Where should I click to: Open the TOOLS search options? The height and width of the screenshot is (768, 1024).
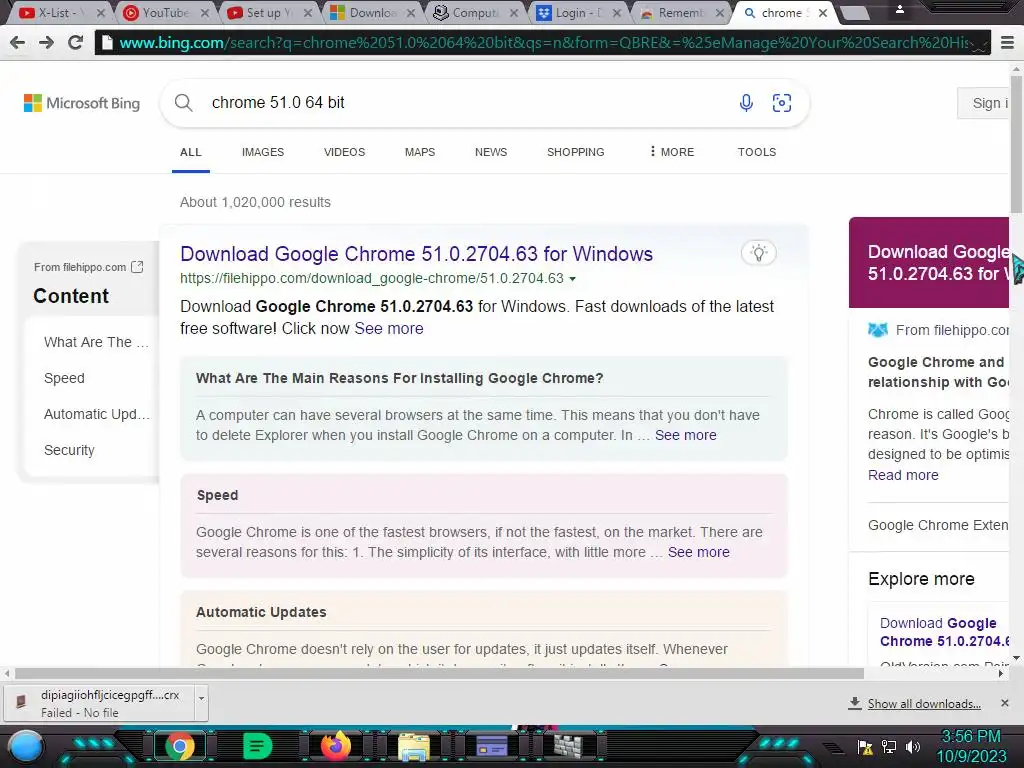[756, 152]
